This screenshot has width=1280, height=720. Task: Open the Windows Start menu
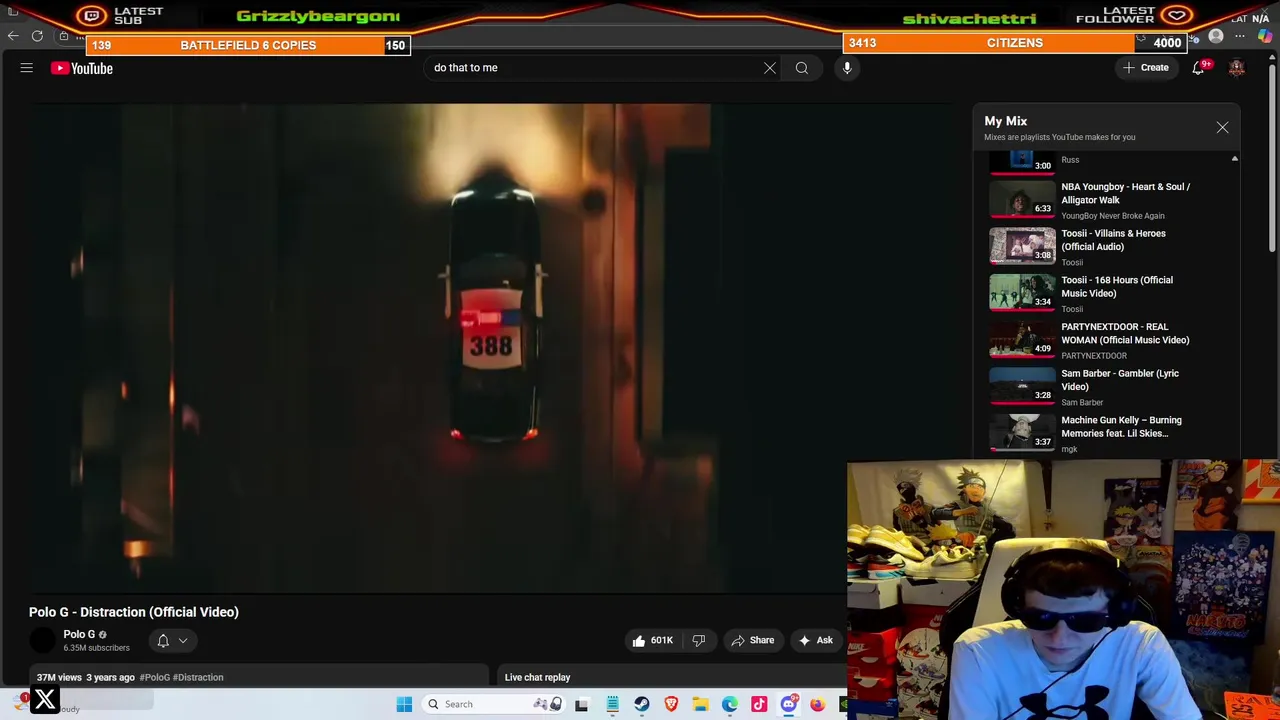tap(404, 704)
